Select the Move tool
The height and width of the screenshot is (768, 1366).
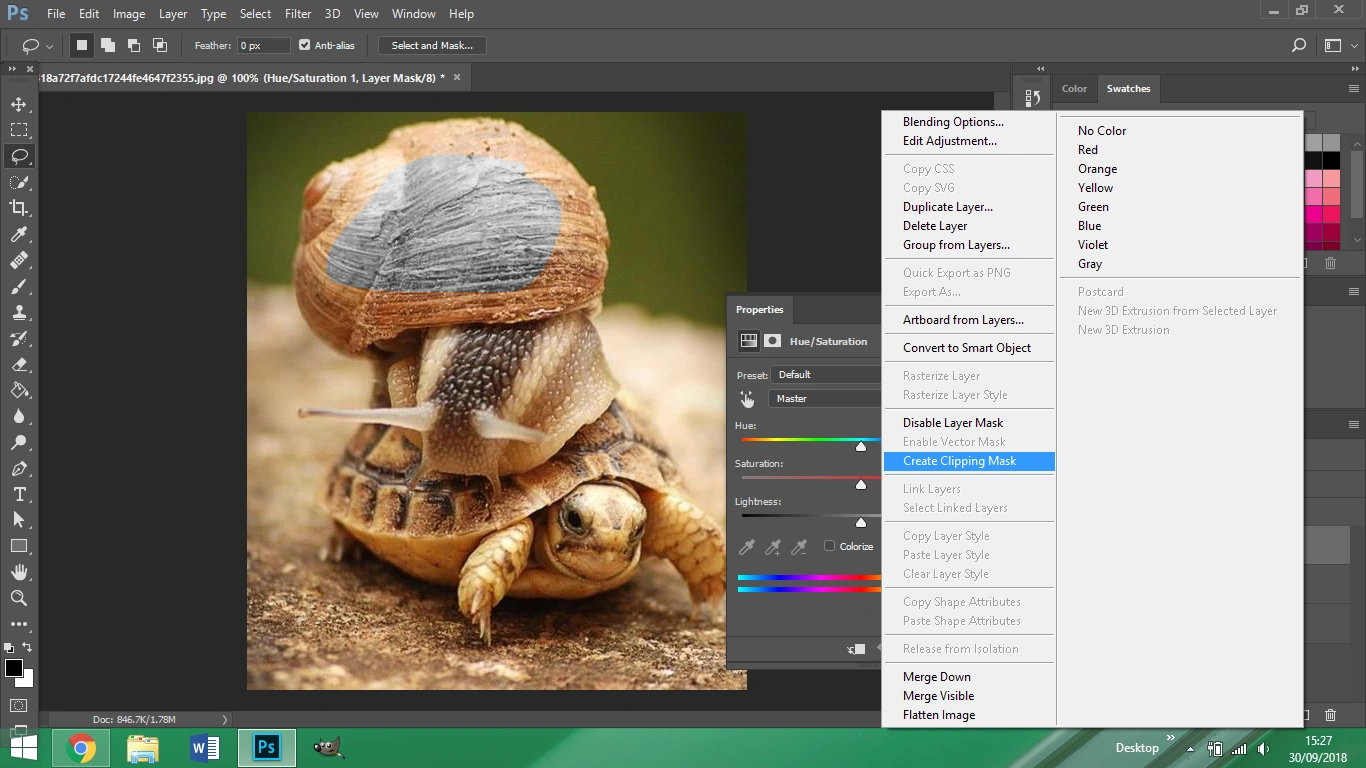pos(19,104)
